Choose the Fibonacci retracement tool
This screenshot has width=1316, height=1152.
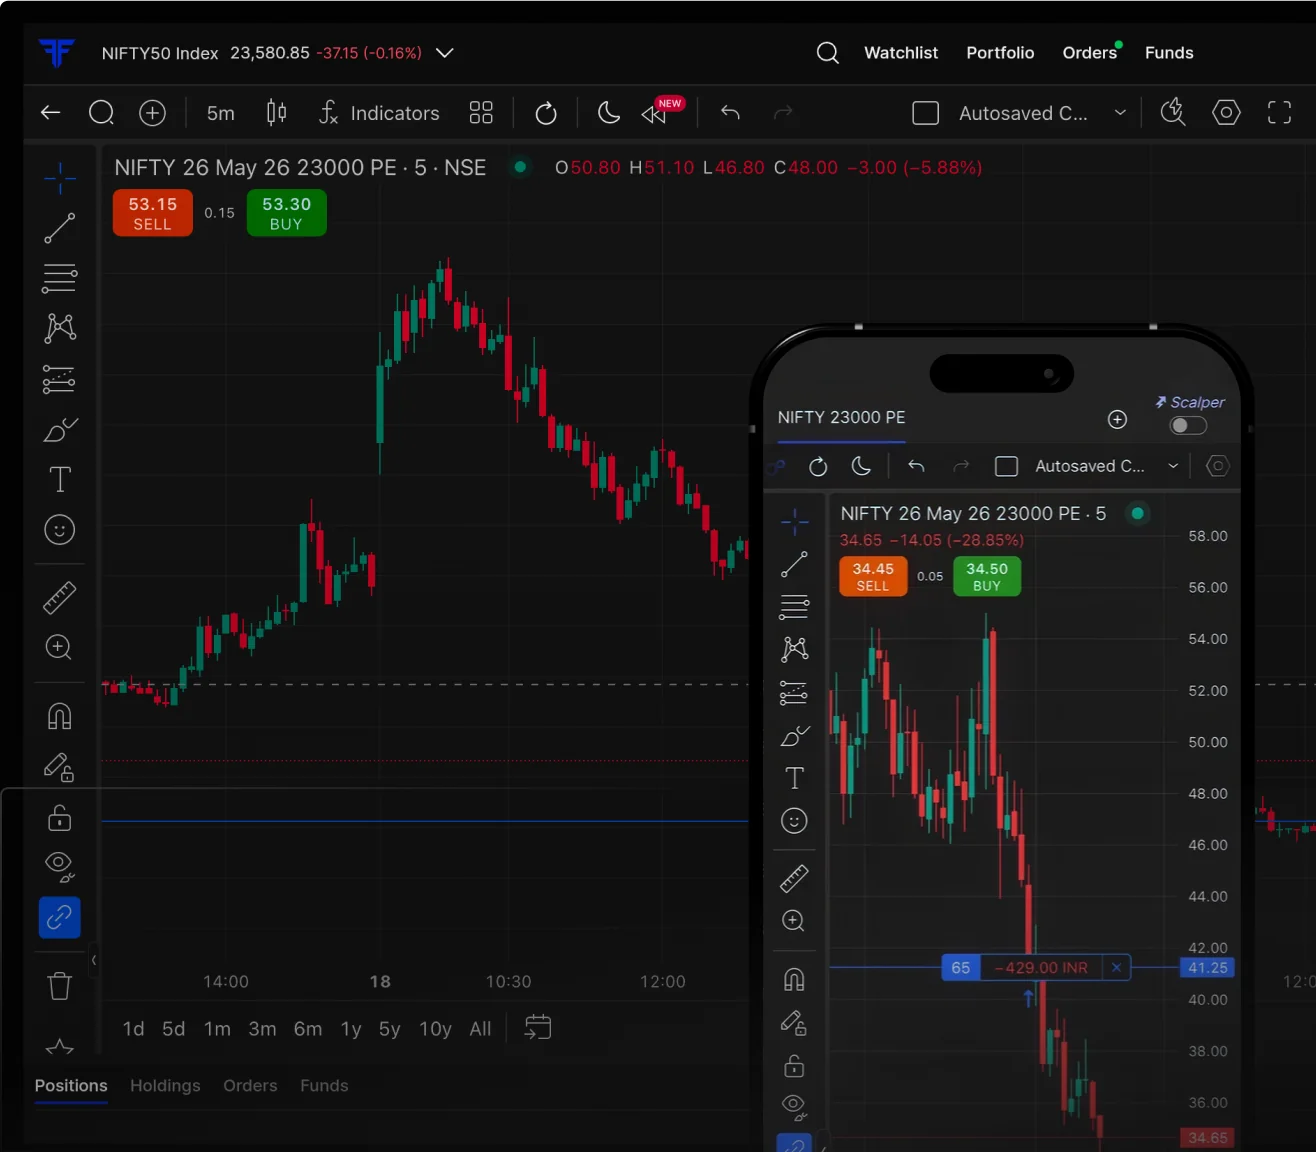pyautogui.click(x=59, y=278)
